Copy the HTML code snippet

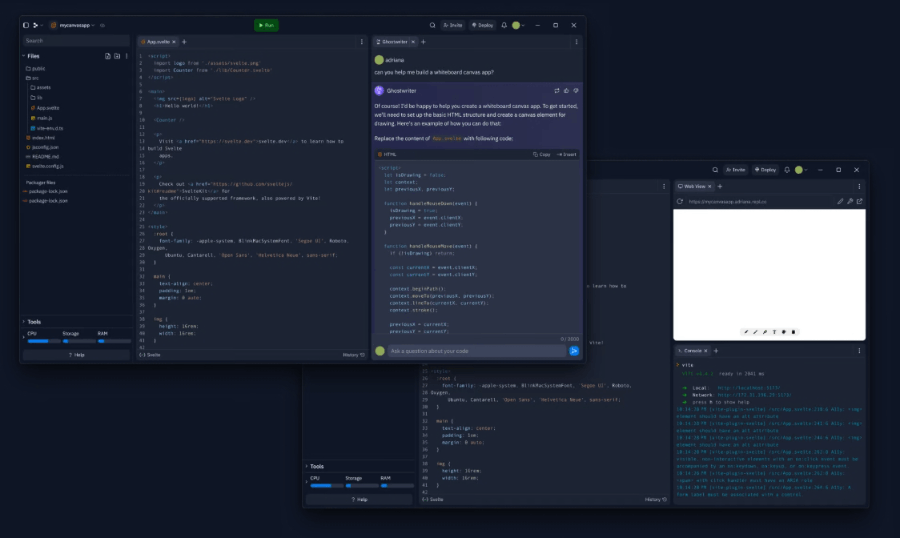pos(542,154)
